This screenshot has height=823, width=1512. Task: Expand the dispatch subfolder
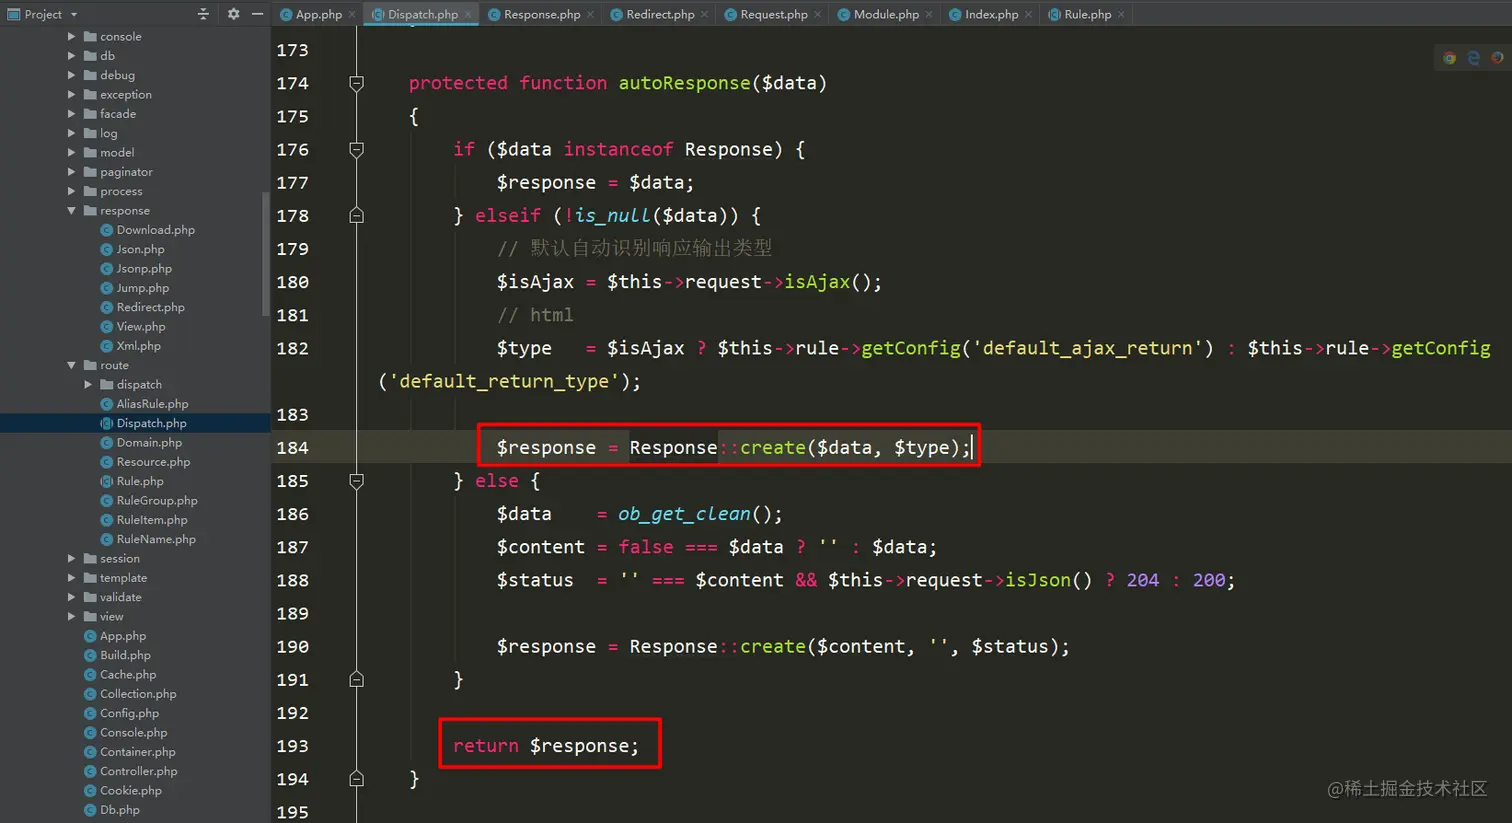(88, 385)
